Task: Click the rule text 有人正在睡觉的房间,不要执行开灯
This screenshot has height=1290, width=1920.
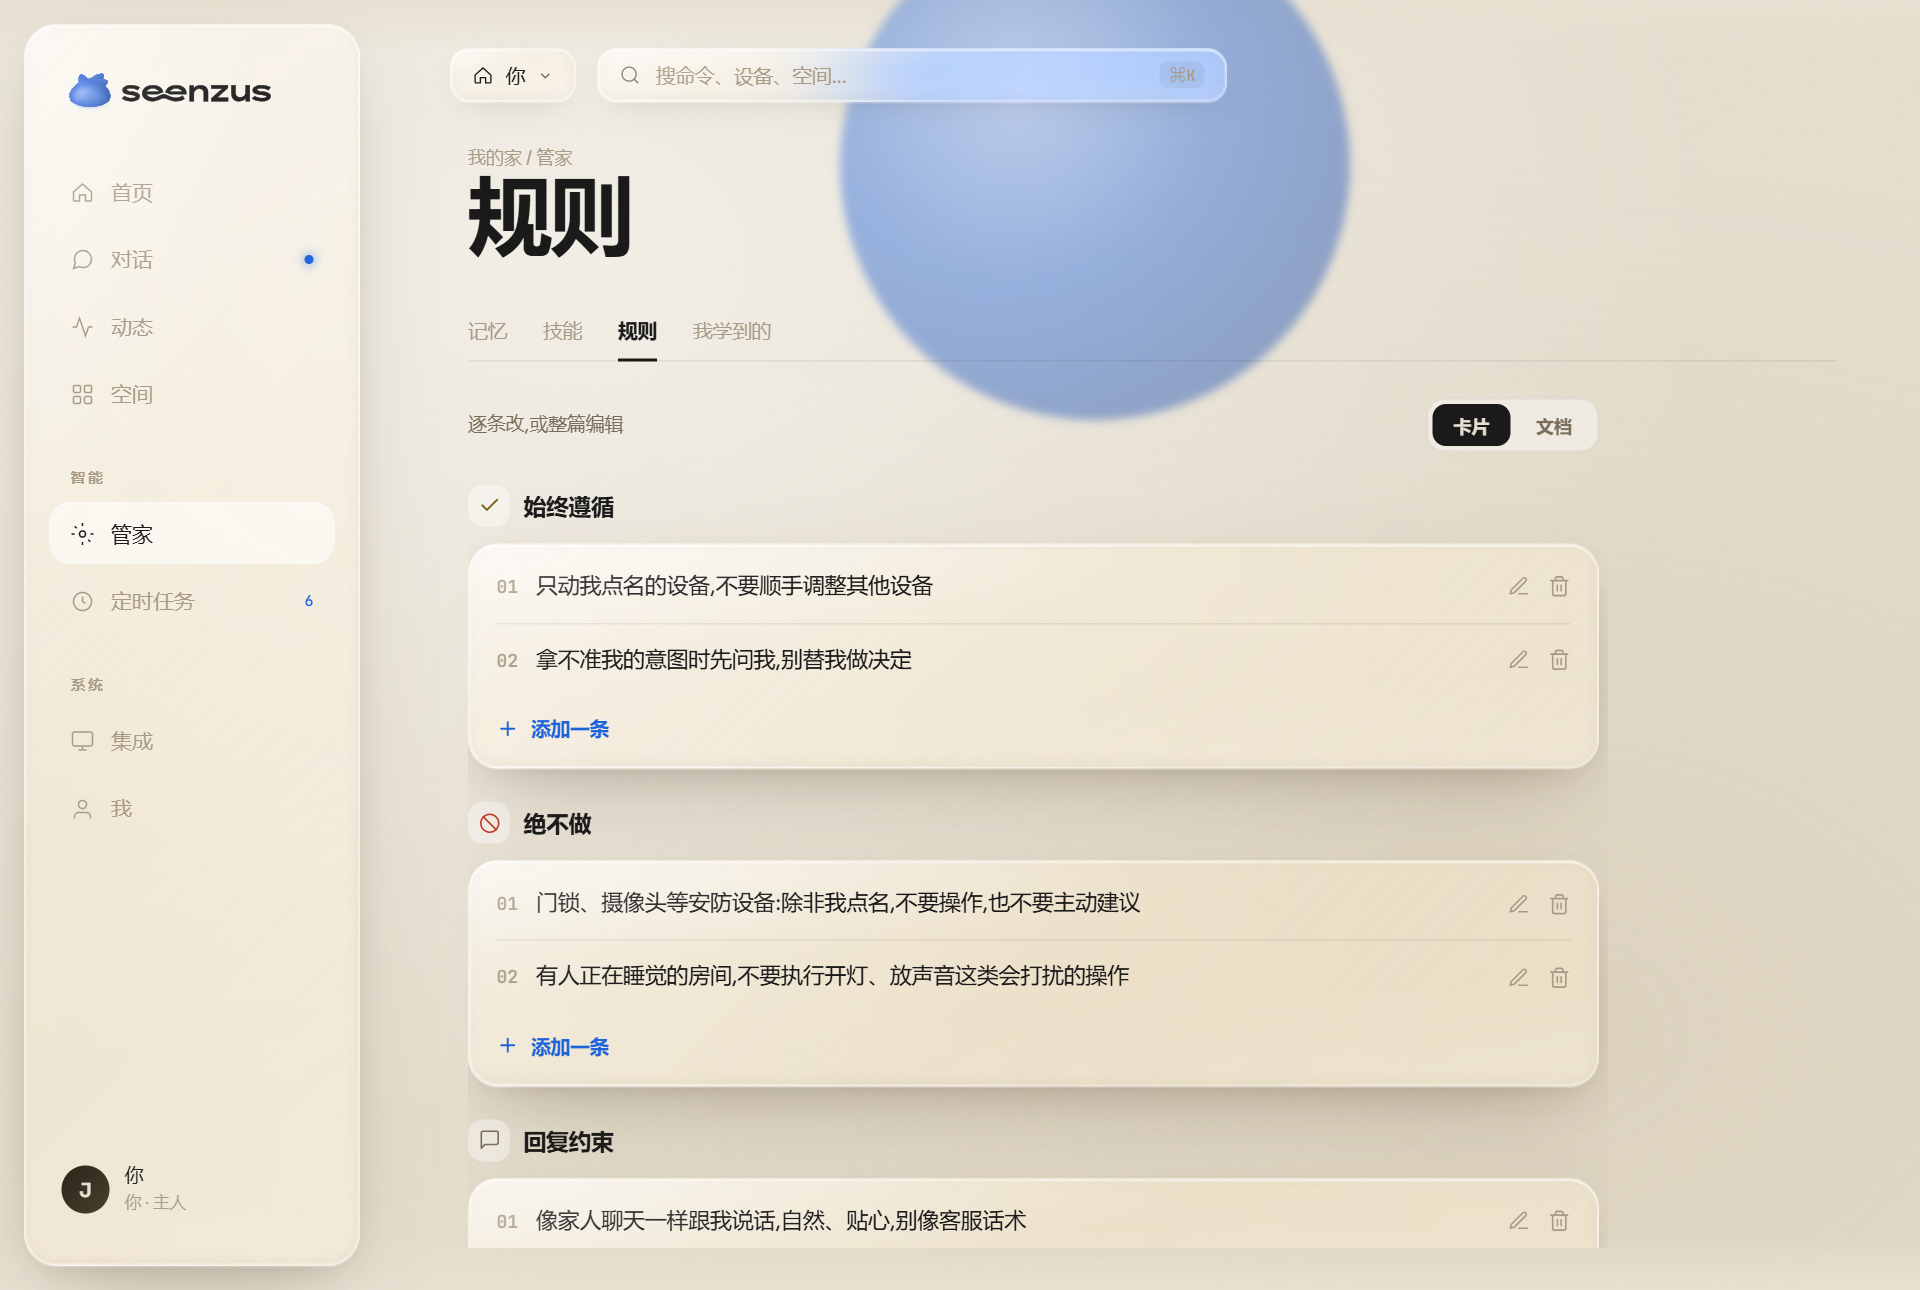Action: click(832, 976)
